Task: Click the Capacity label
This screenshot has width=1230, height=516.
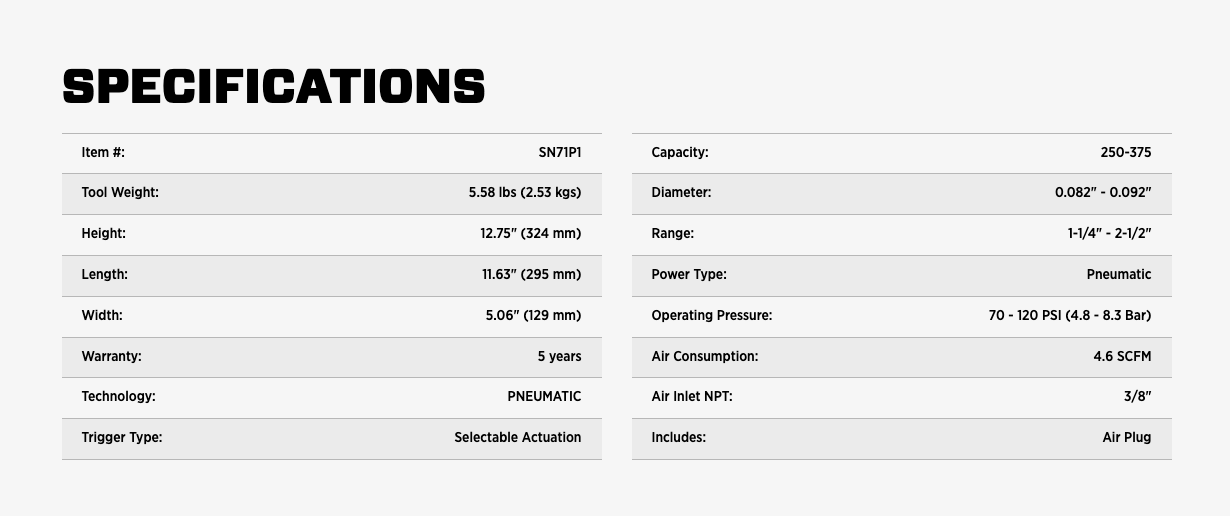Action: coord(680,153)
